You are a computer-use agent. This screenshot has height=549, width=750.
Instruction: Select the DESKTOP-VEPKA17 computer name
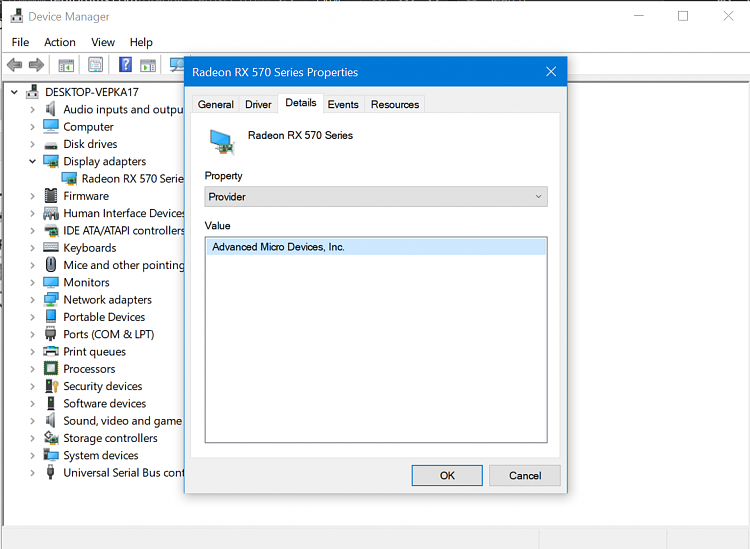[x=92, y=92]
